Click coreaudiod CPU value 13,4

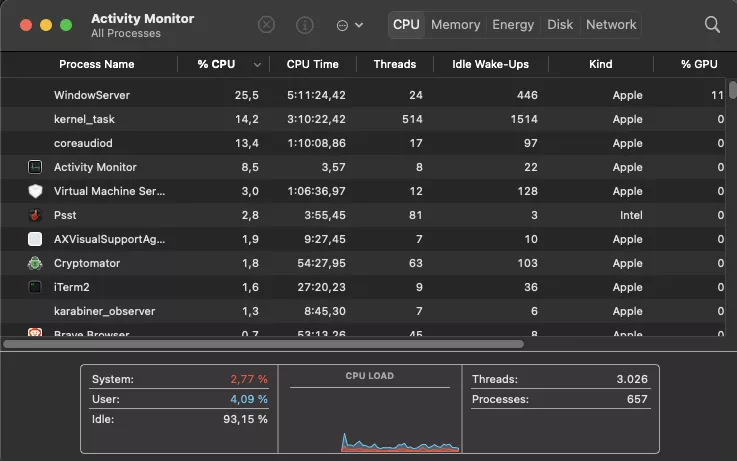coord(247,143)
